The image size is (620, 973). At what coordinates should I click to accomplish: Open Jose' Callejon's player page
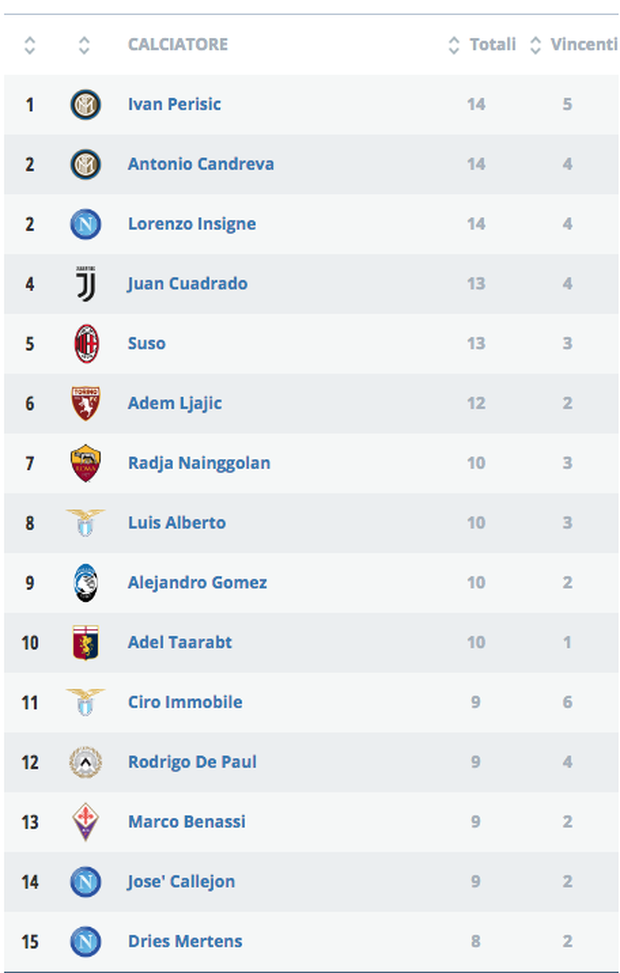pyautogui.click(x=182, y=881)
